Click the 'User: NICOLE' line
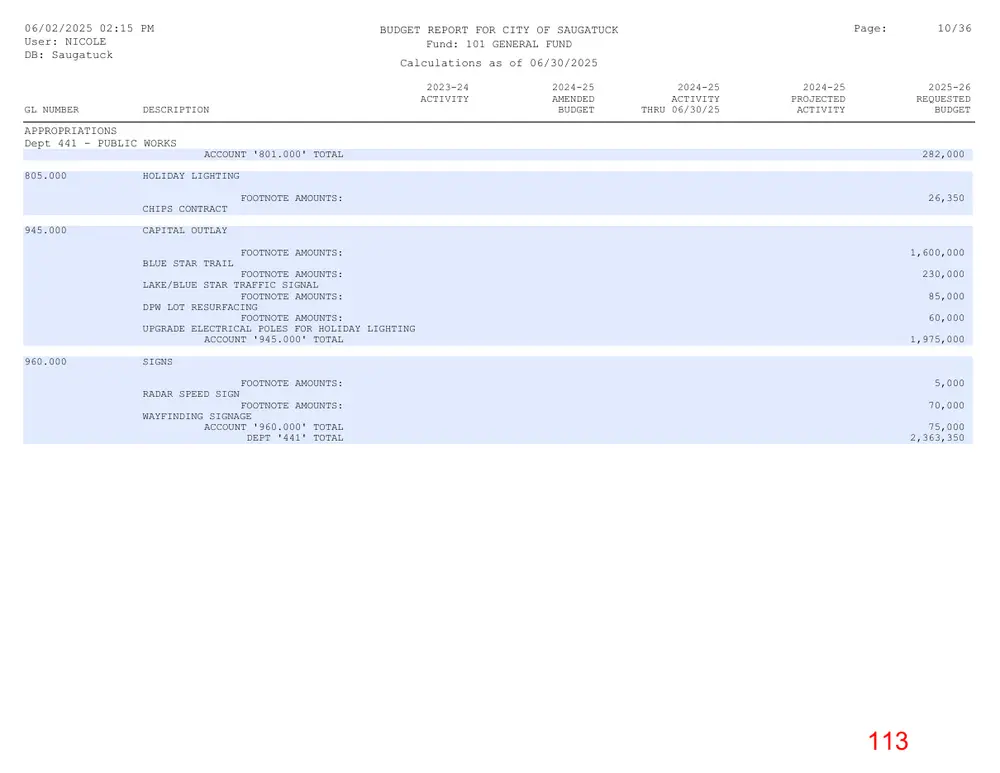The width and height of the screenshot is (1000, 773). (65, 41)
